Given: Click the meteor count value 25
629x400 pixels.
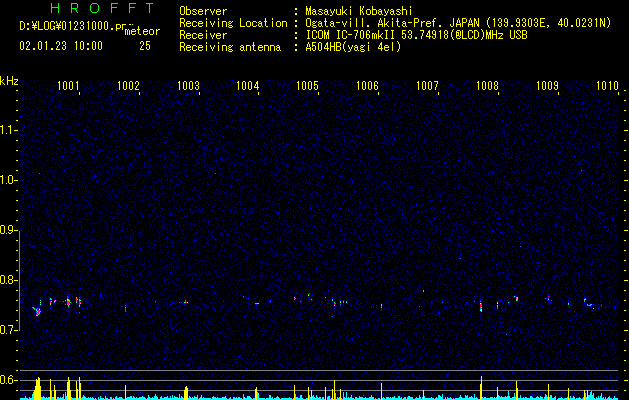Looking at the screenshot, I should (145, 46).
